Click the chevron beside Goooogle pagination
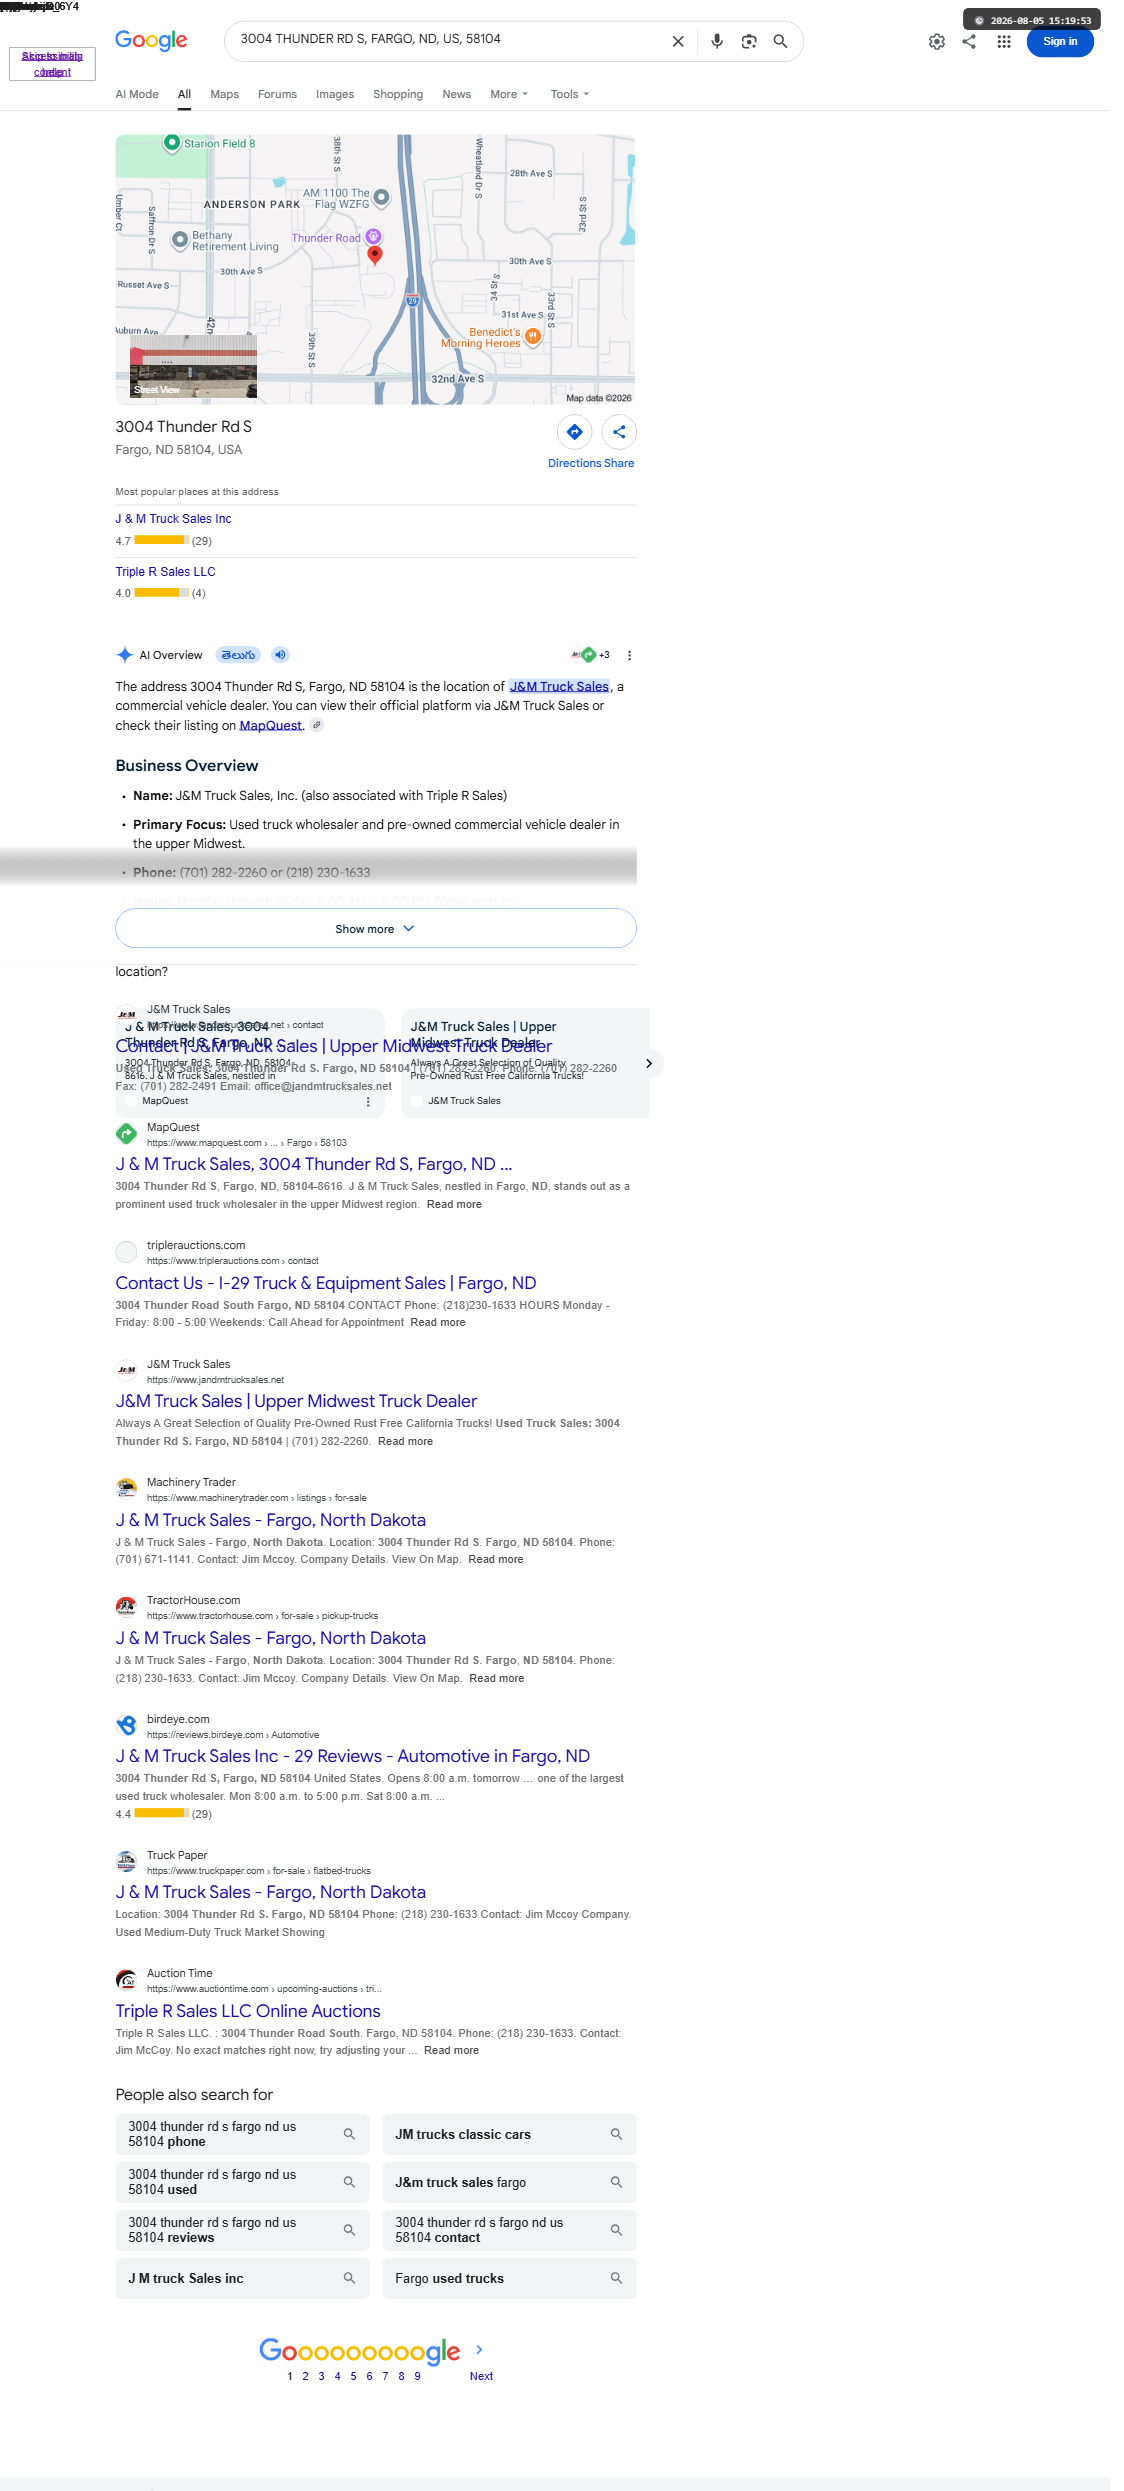 [x=479, y=2349]
